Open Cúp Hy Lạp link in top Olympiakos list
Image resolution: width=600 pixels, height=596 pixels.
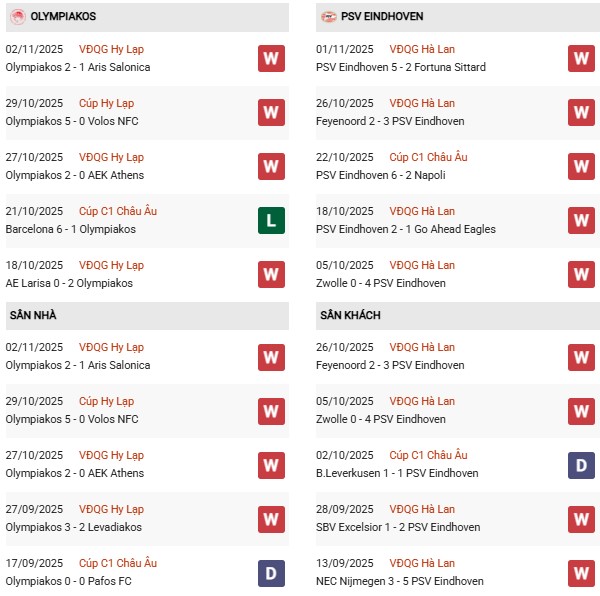(106, 103)
